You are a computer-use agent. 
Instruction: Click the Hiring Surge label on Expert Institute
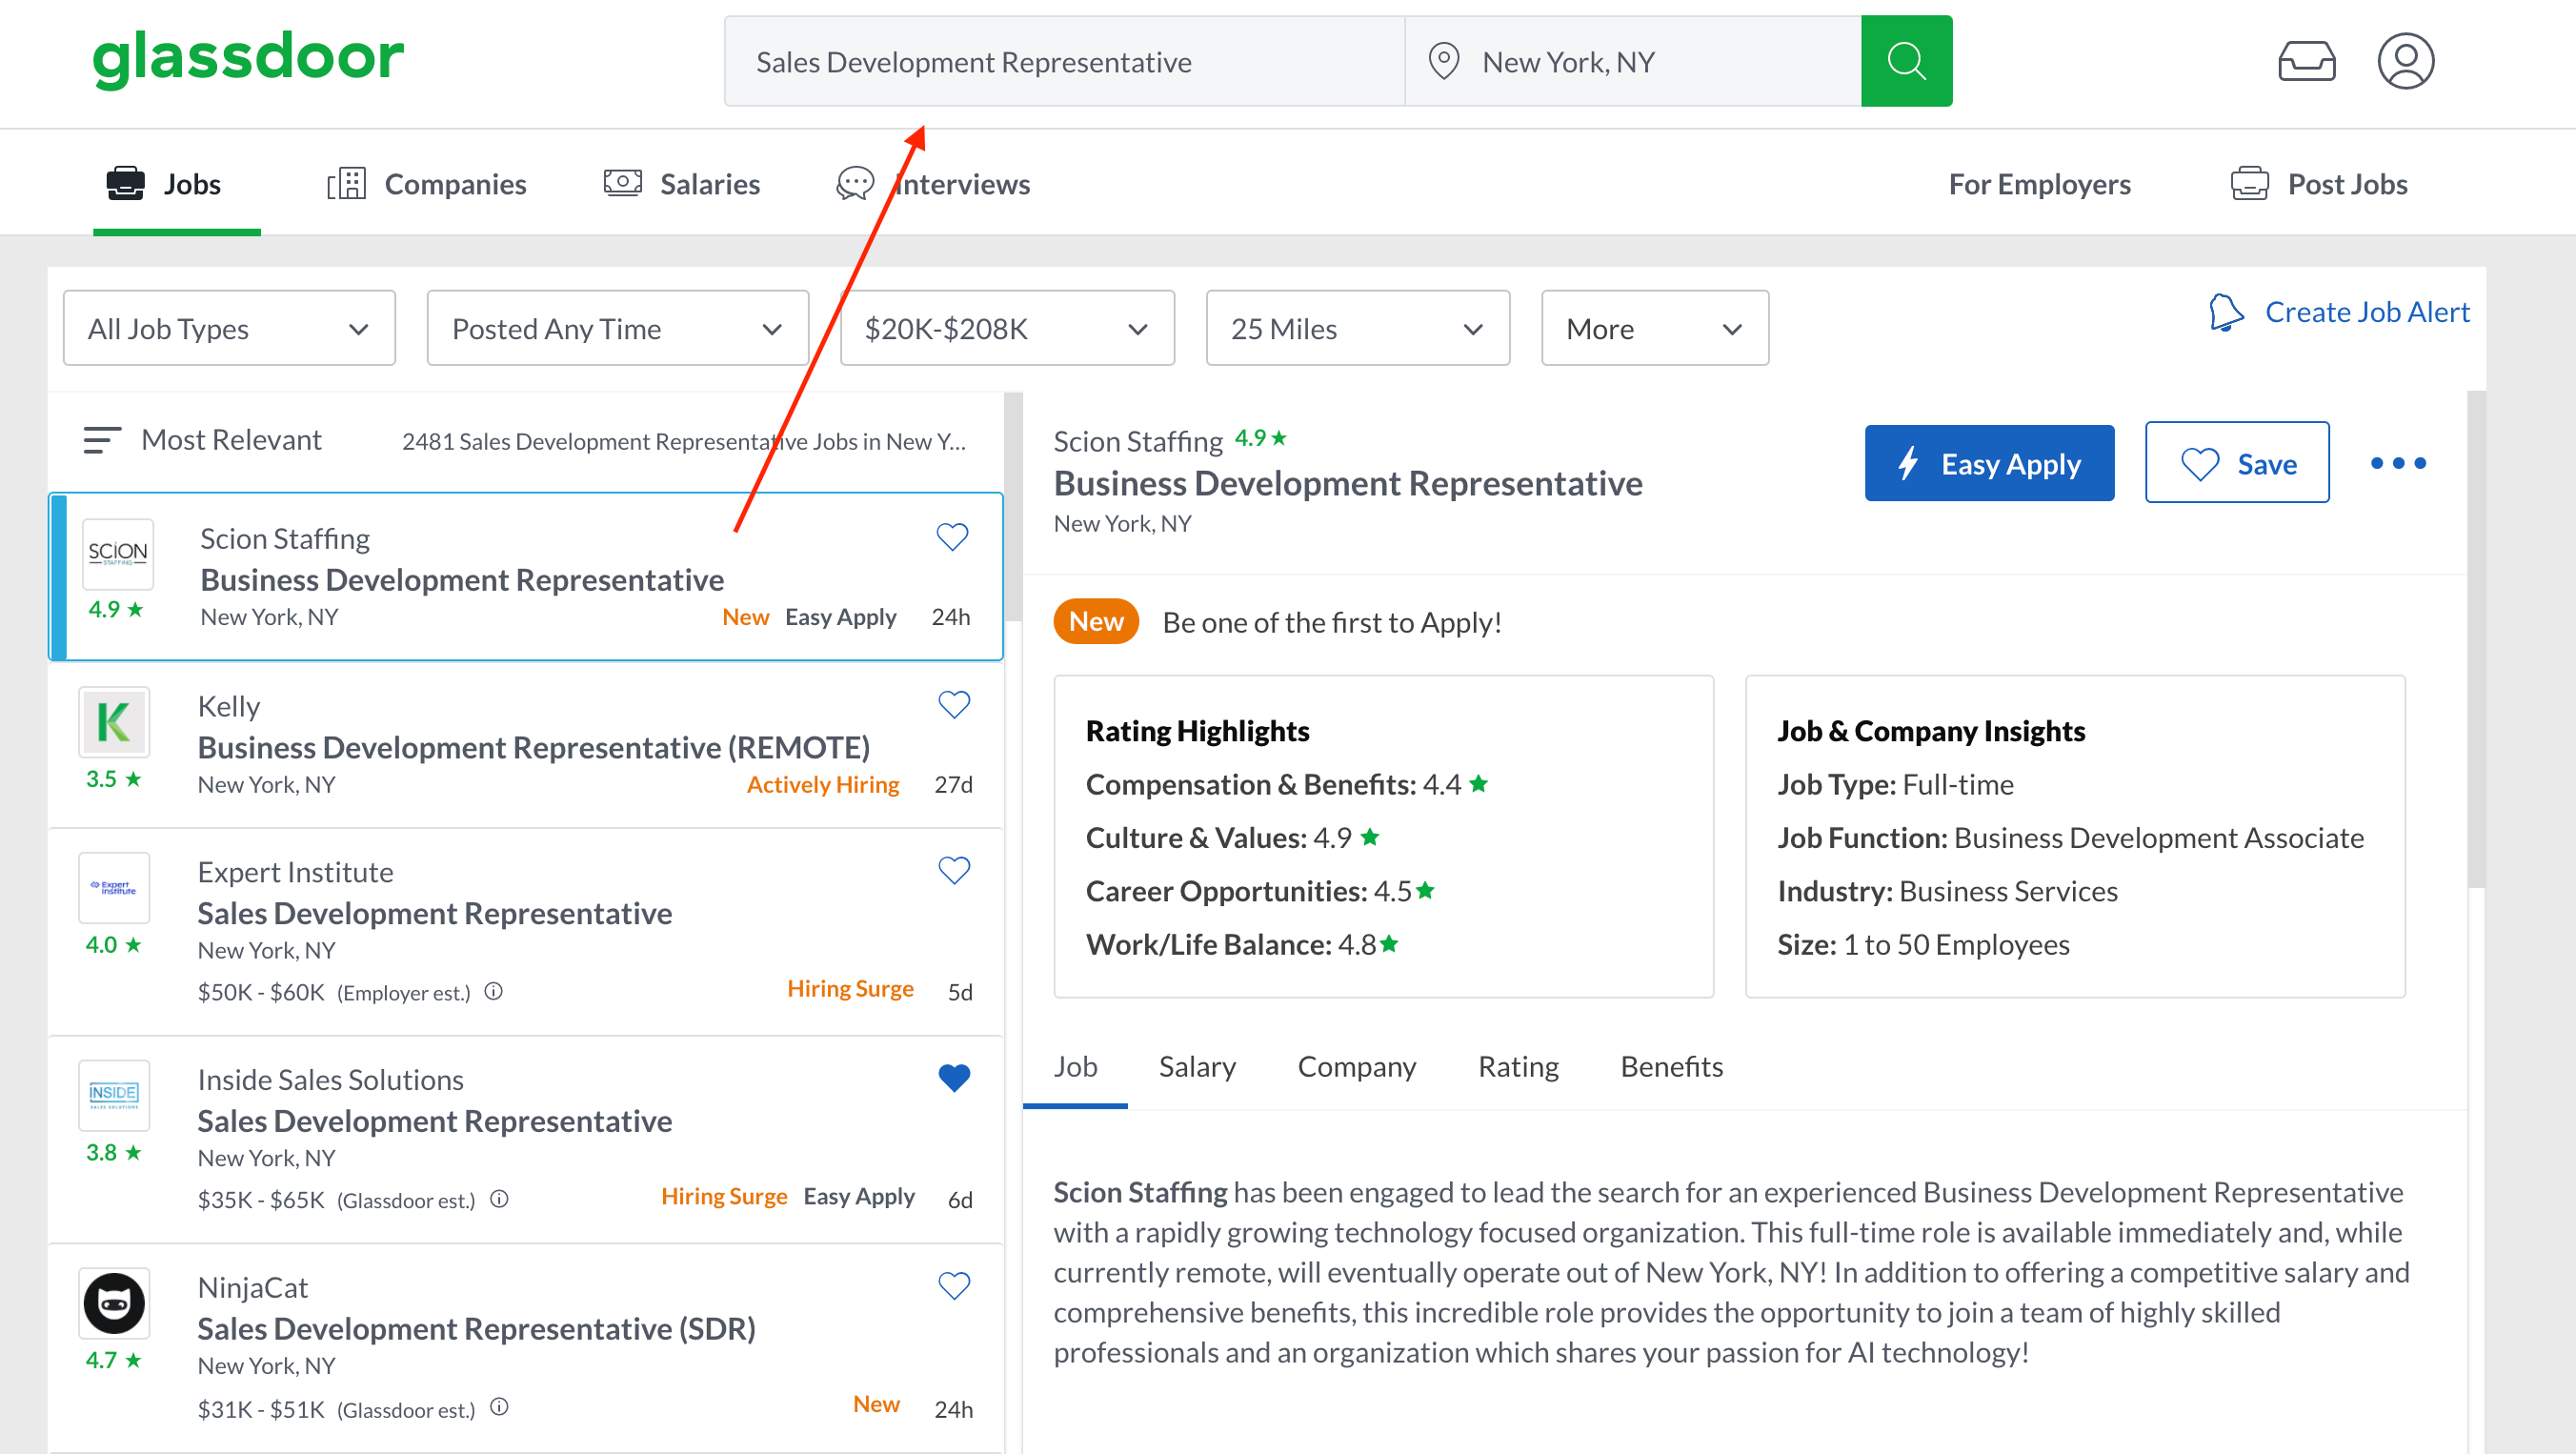[x=850, y=988]
